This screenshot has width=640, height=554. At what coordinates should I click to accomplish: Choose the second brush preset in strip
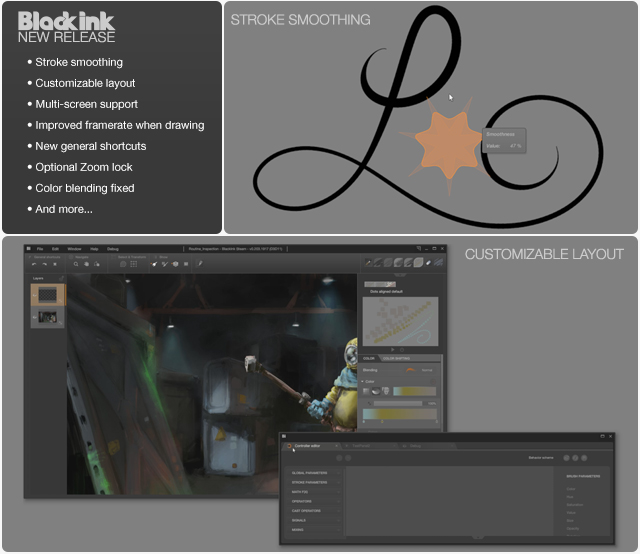tap(378, 263)
